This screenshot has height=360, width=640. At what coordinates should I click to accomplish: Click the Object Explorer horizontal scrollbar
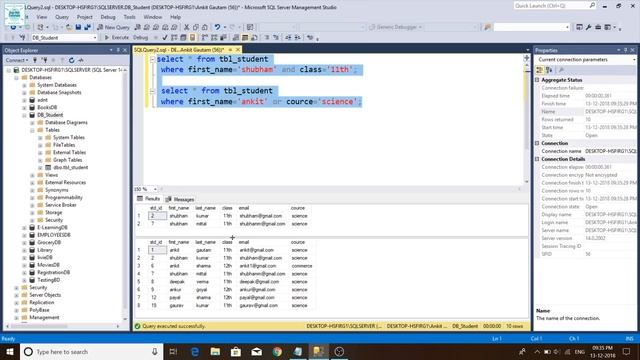(63, 326)
